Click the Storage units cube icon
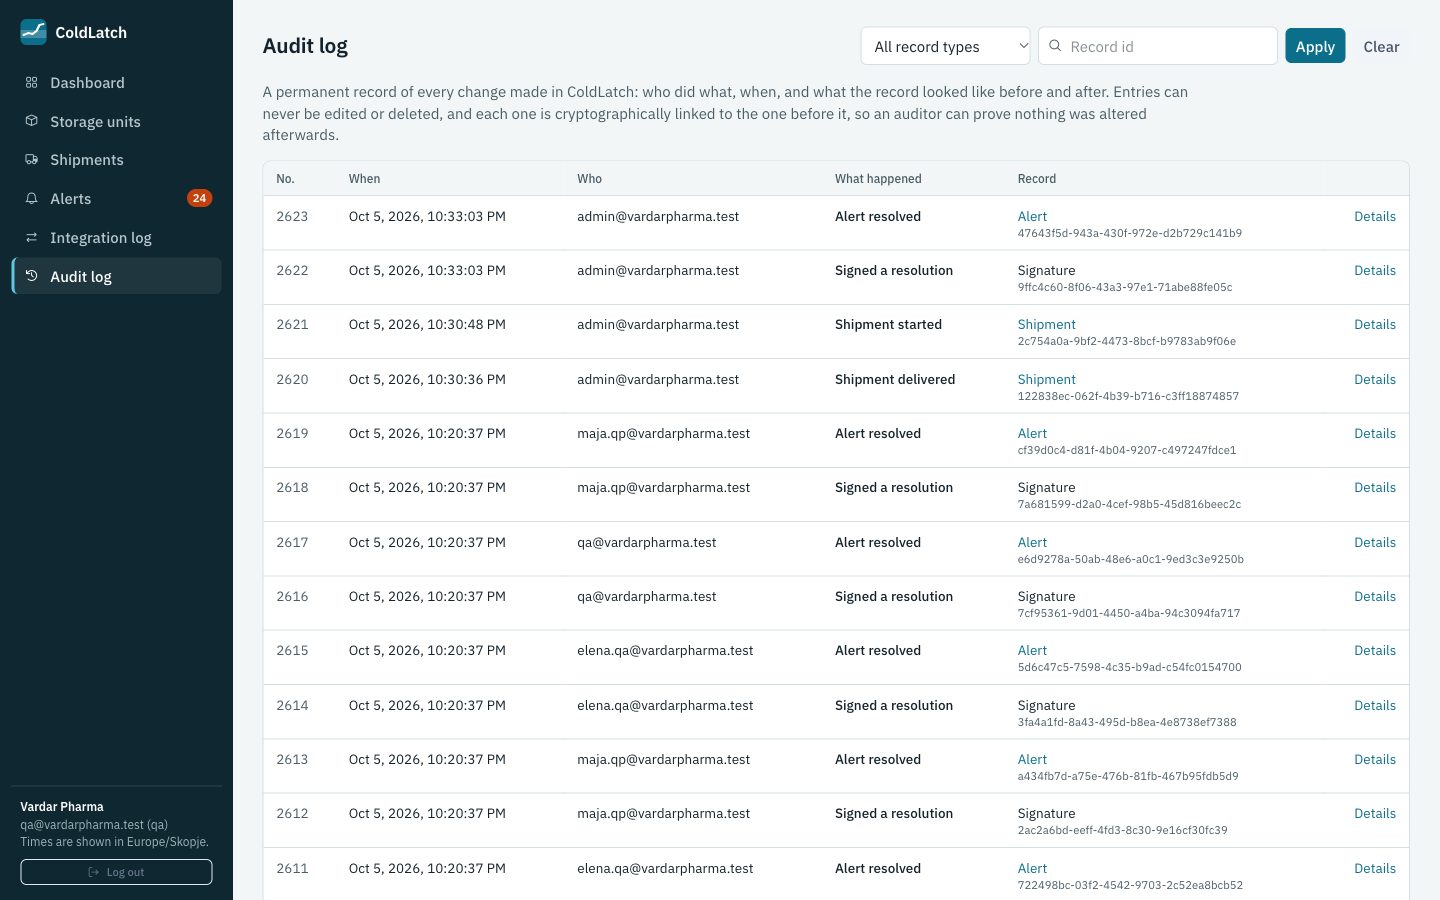Screen dimensions: 1440x900 tap(31, 121)
